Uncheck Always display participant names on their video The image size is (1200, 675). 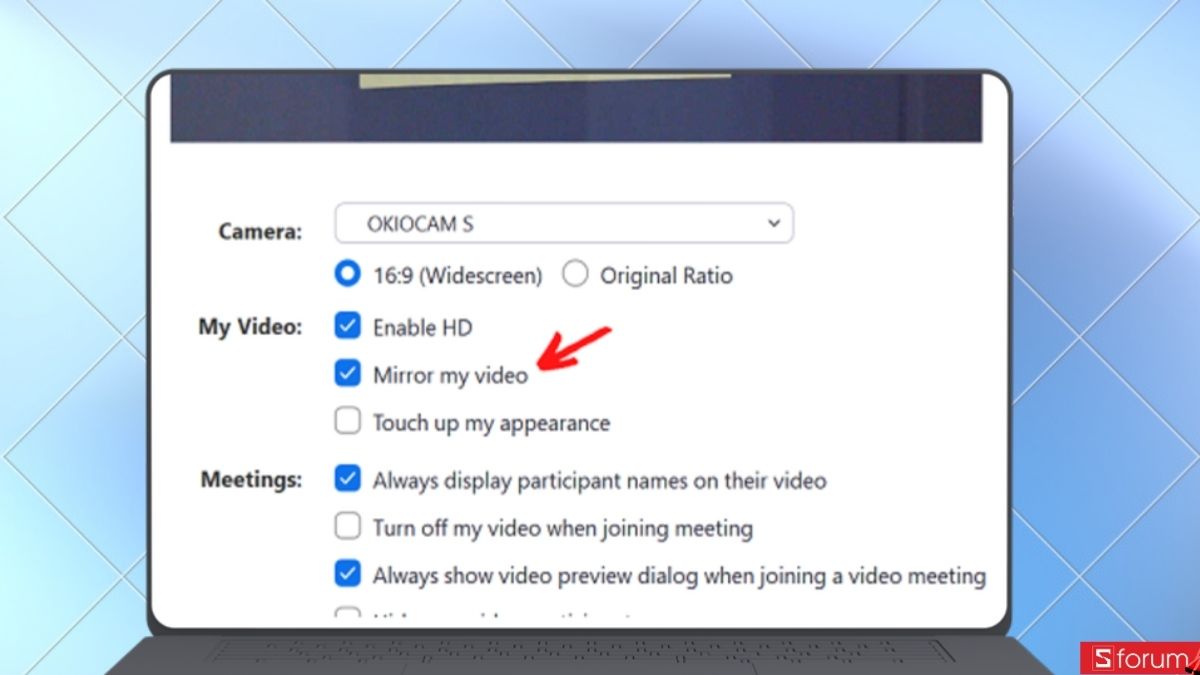tap(347, 479)
